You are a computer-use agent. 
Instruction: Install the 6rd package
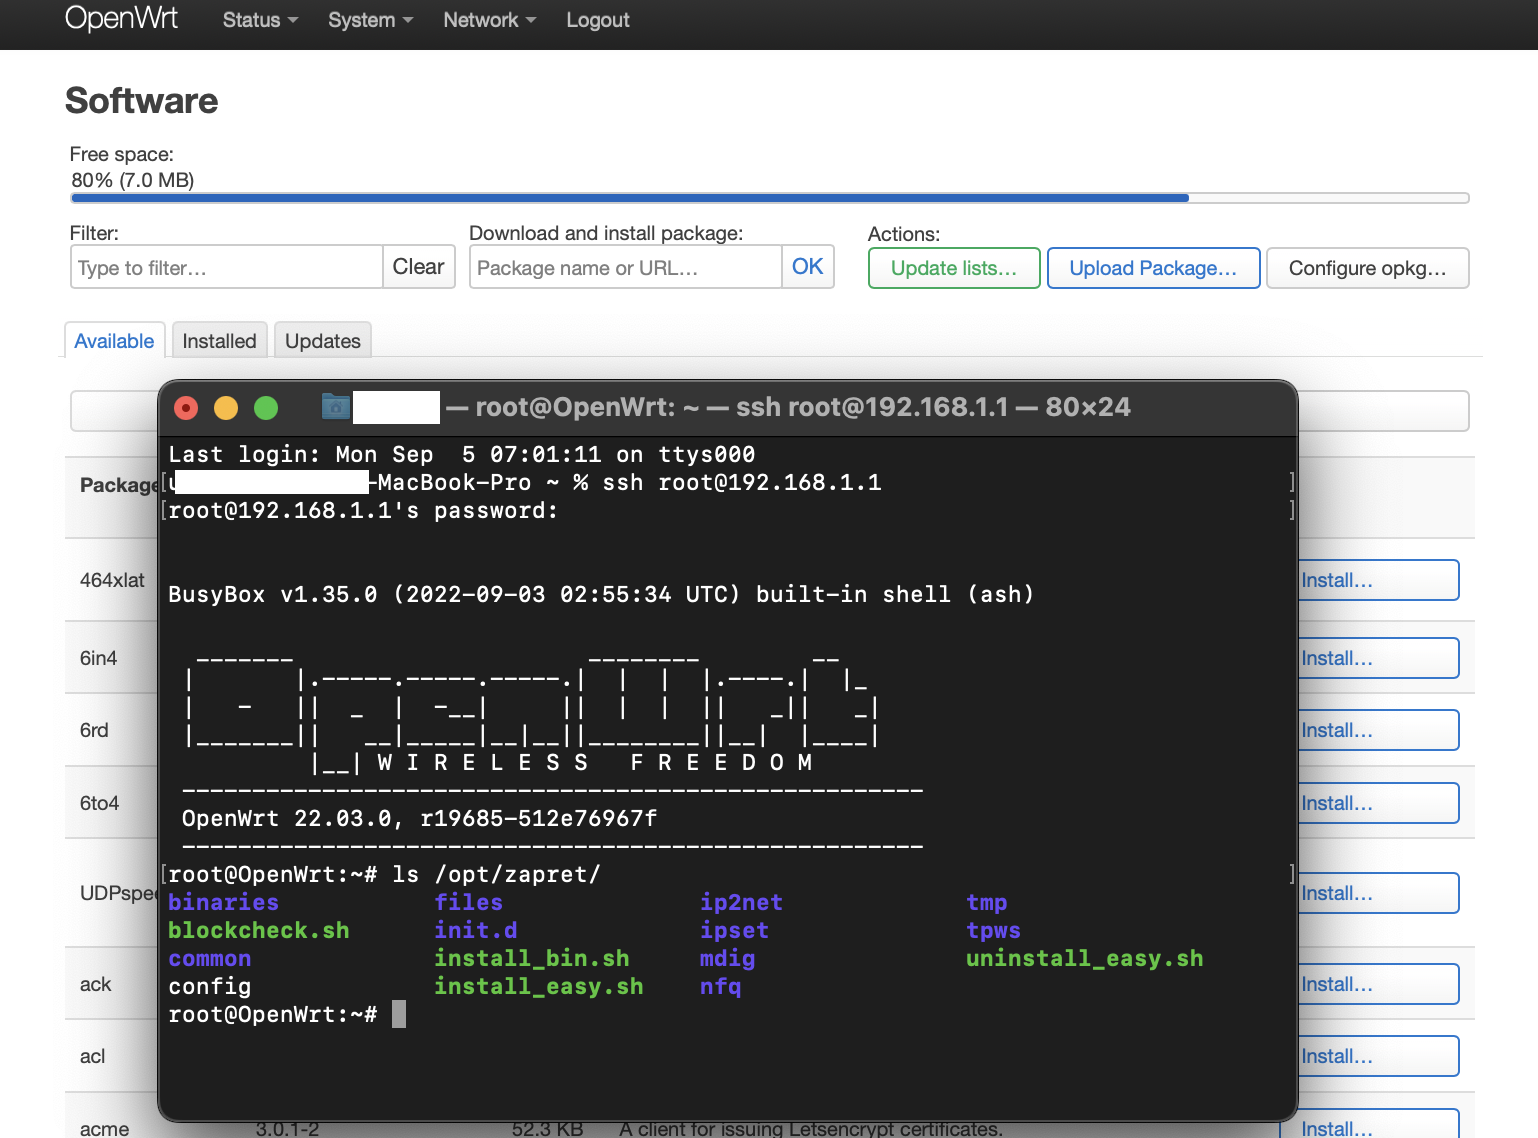click(1379, 730)
